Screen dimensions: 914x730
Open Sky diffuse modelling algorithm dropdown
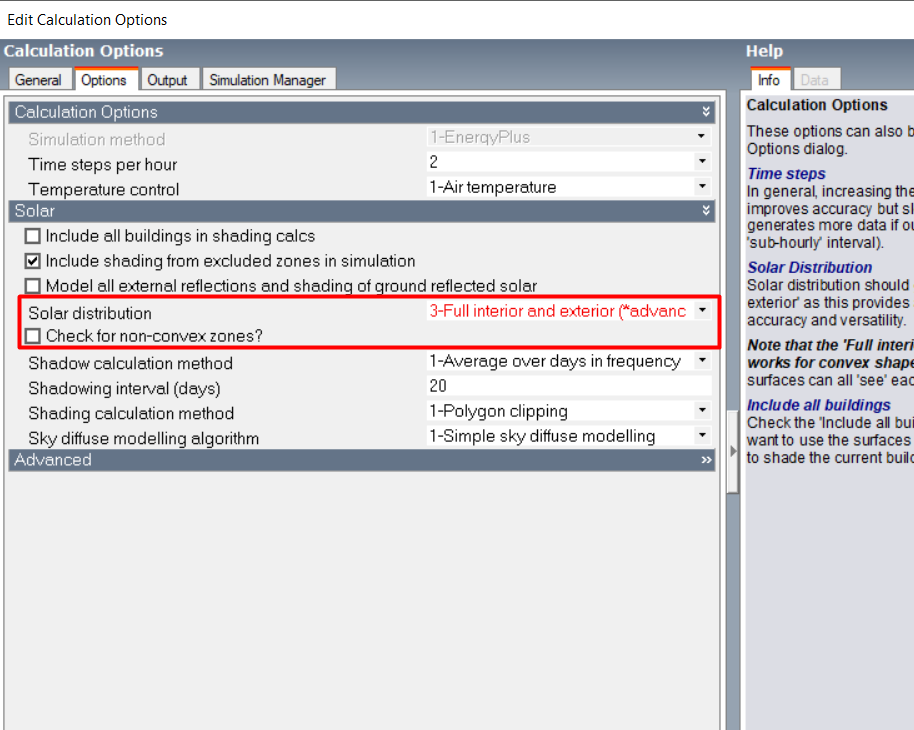point(702,436)
